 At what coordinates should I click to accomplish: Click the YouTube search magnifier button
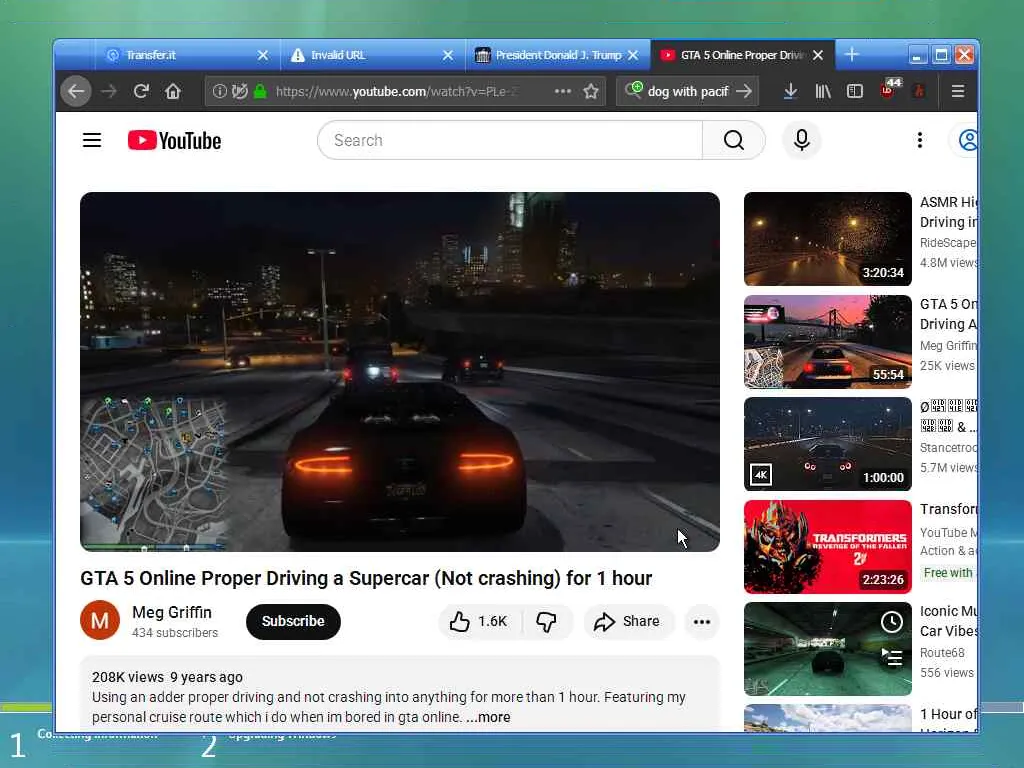pos(733,140)
